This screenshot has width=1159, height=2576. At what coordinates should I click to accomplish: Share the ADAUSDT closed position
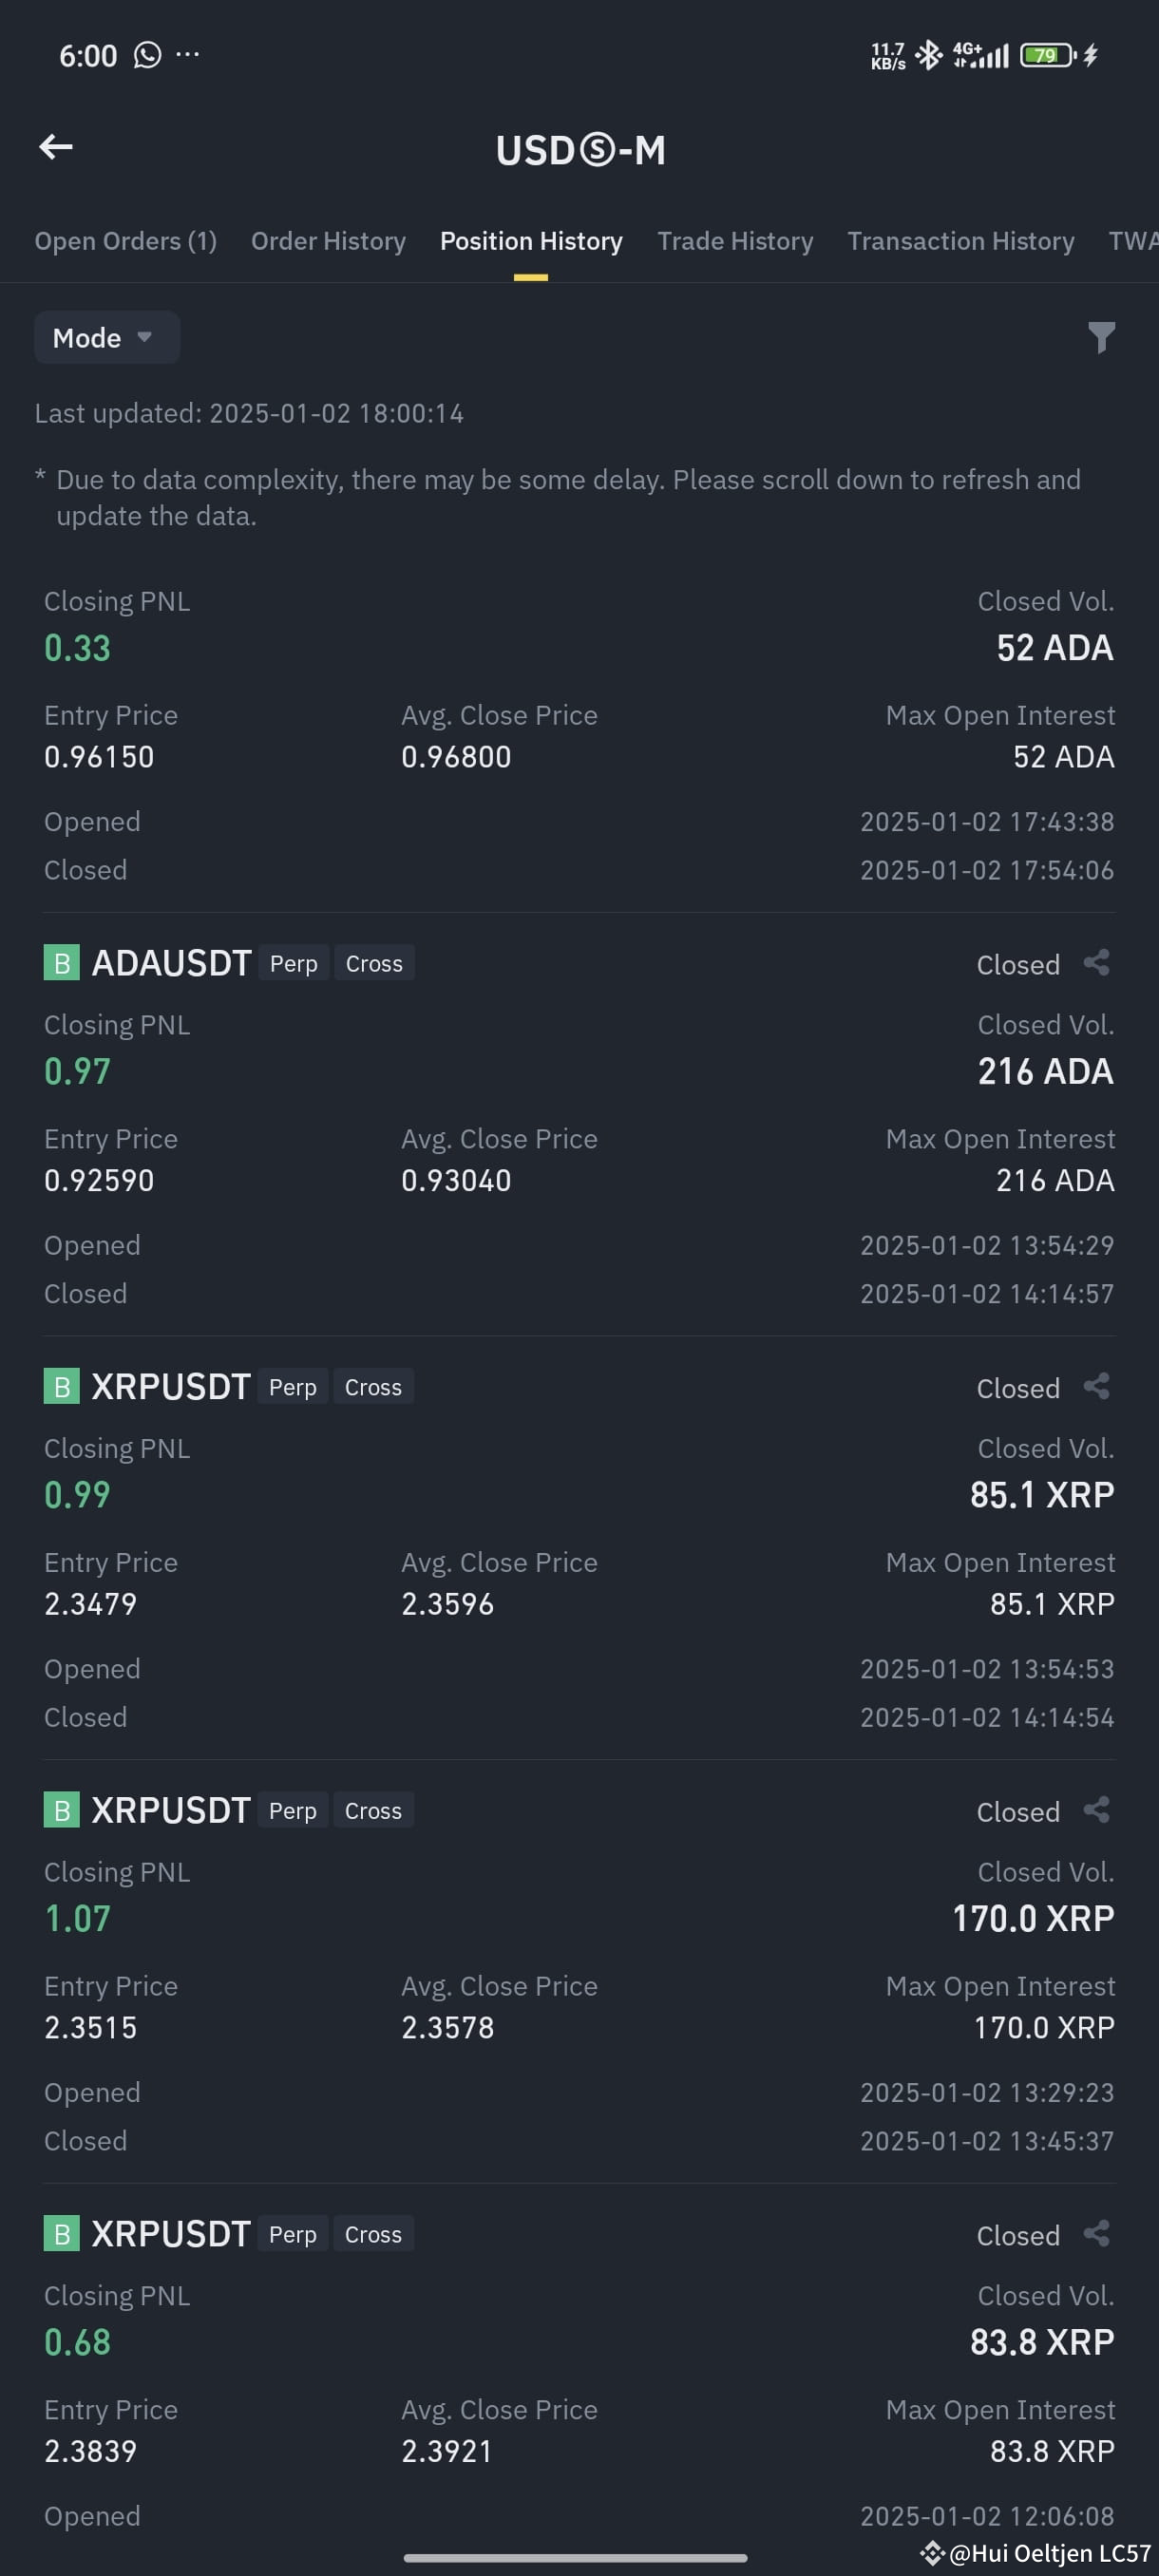point(1097,963)
